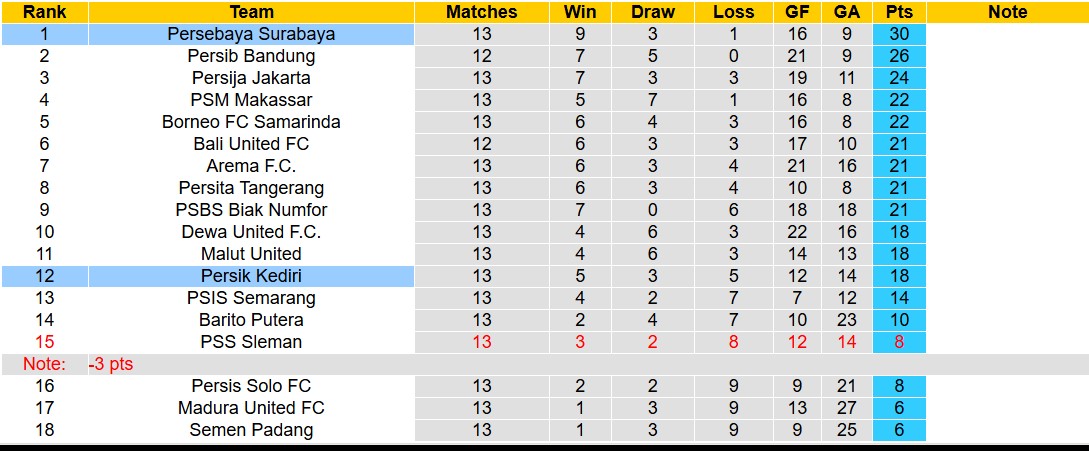Click the Win column header
Viewport: 1089px width, 451px height.
(580, 12)
